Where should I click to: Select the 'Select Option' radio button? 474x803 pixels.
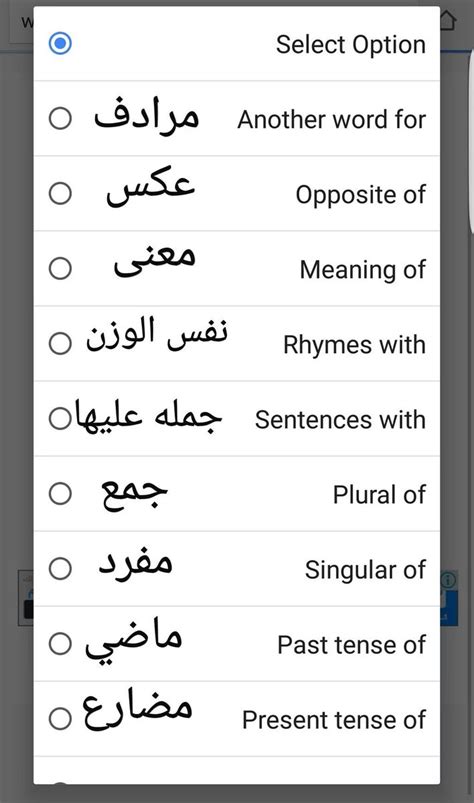coord(60,44)
